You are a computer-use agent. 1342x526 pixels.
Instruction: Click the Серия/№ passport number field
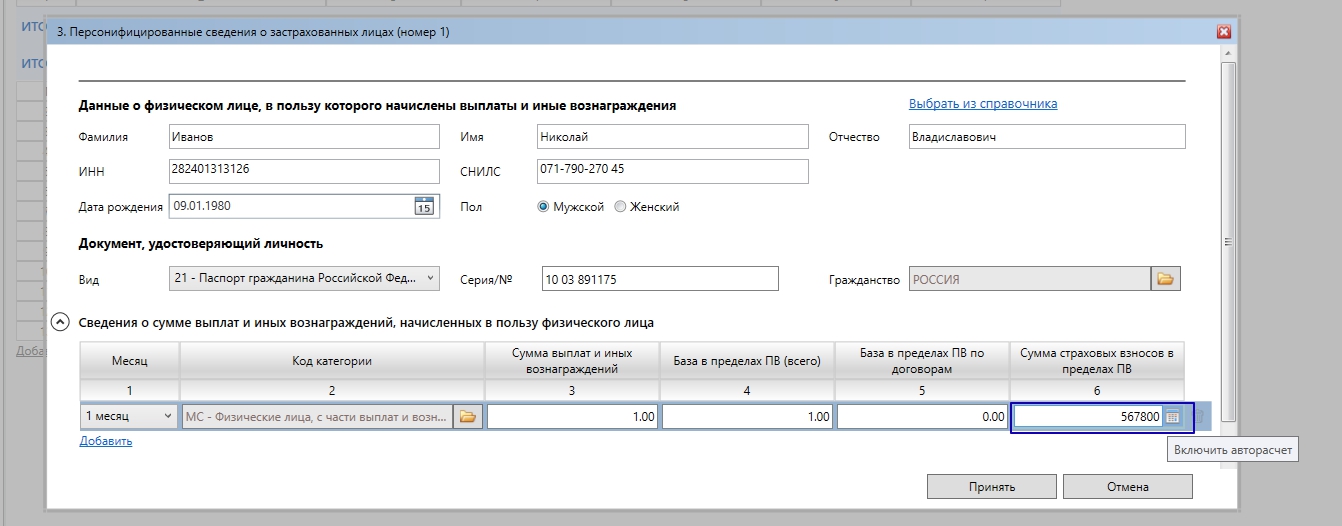pyautogui.click(x=659, y=280)
